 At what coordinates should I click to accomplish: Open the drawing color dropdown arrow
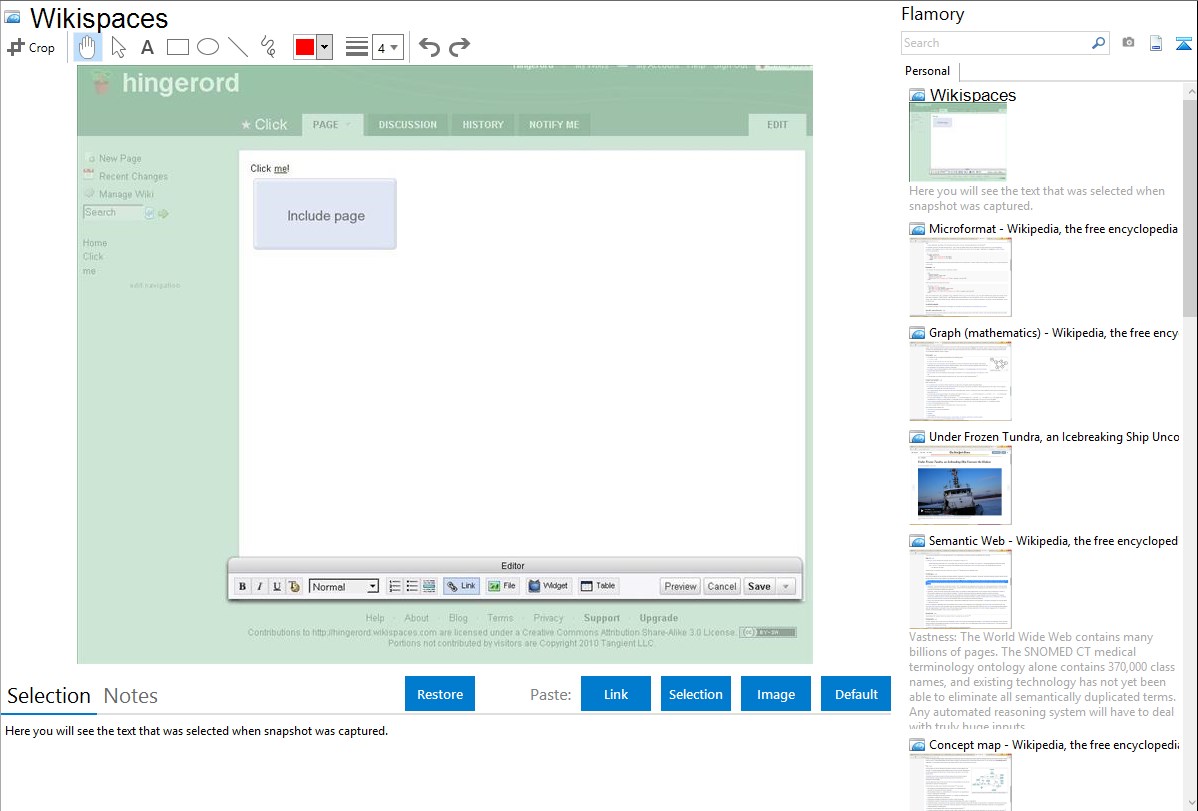[x=325, y=47]
